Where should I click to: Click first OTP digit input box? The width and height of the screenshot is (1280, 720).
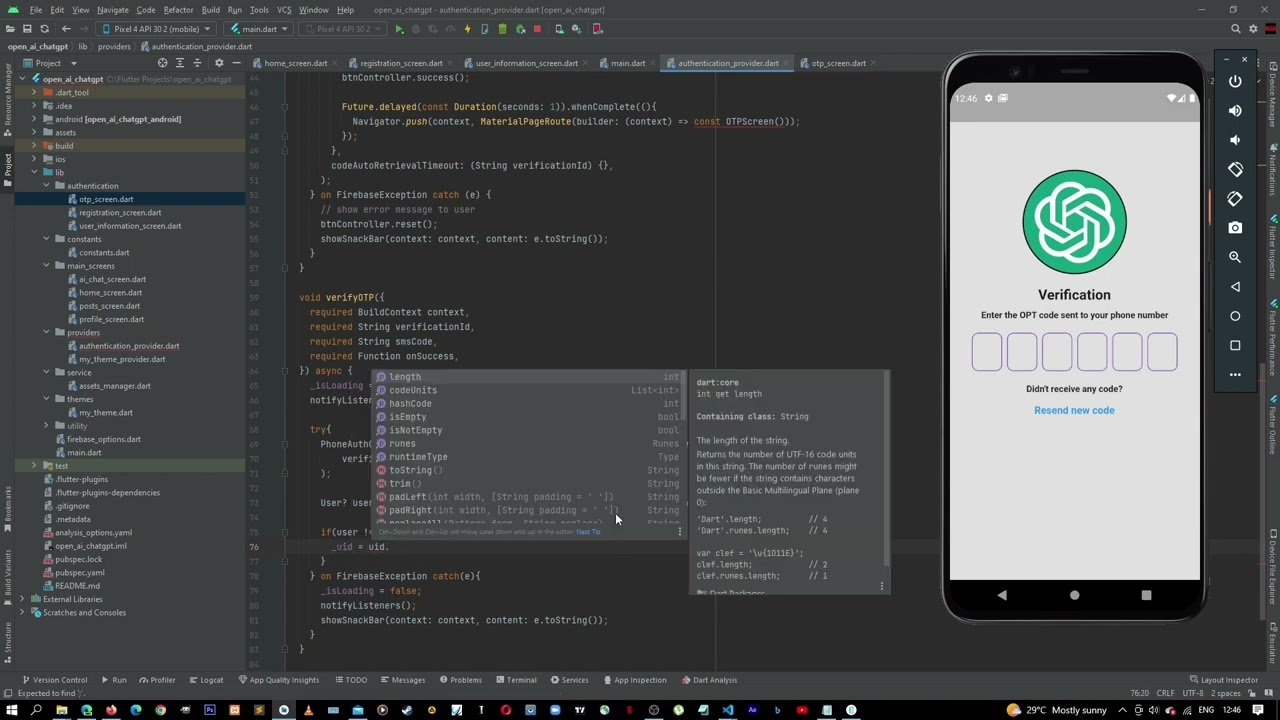tap(987, 352)
